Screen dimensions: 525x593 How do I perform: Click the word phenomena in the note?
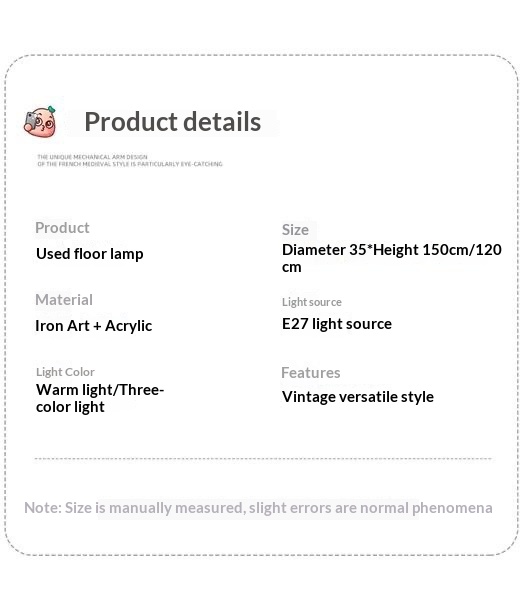452,508
